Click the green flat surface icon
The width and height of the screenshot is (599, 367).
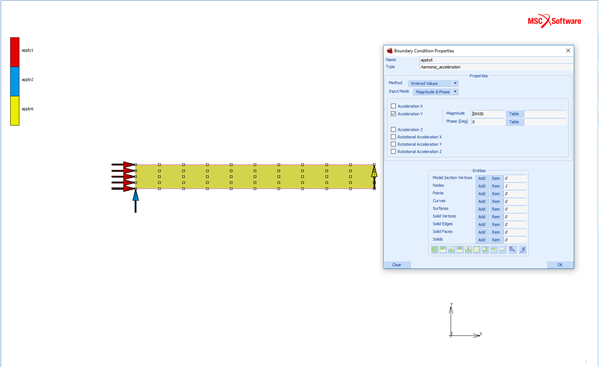(x=494, y=249)
